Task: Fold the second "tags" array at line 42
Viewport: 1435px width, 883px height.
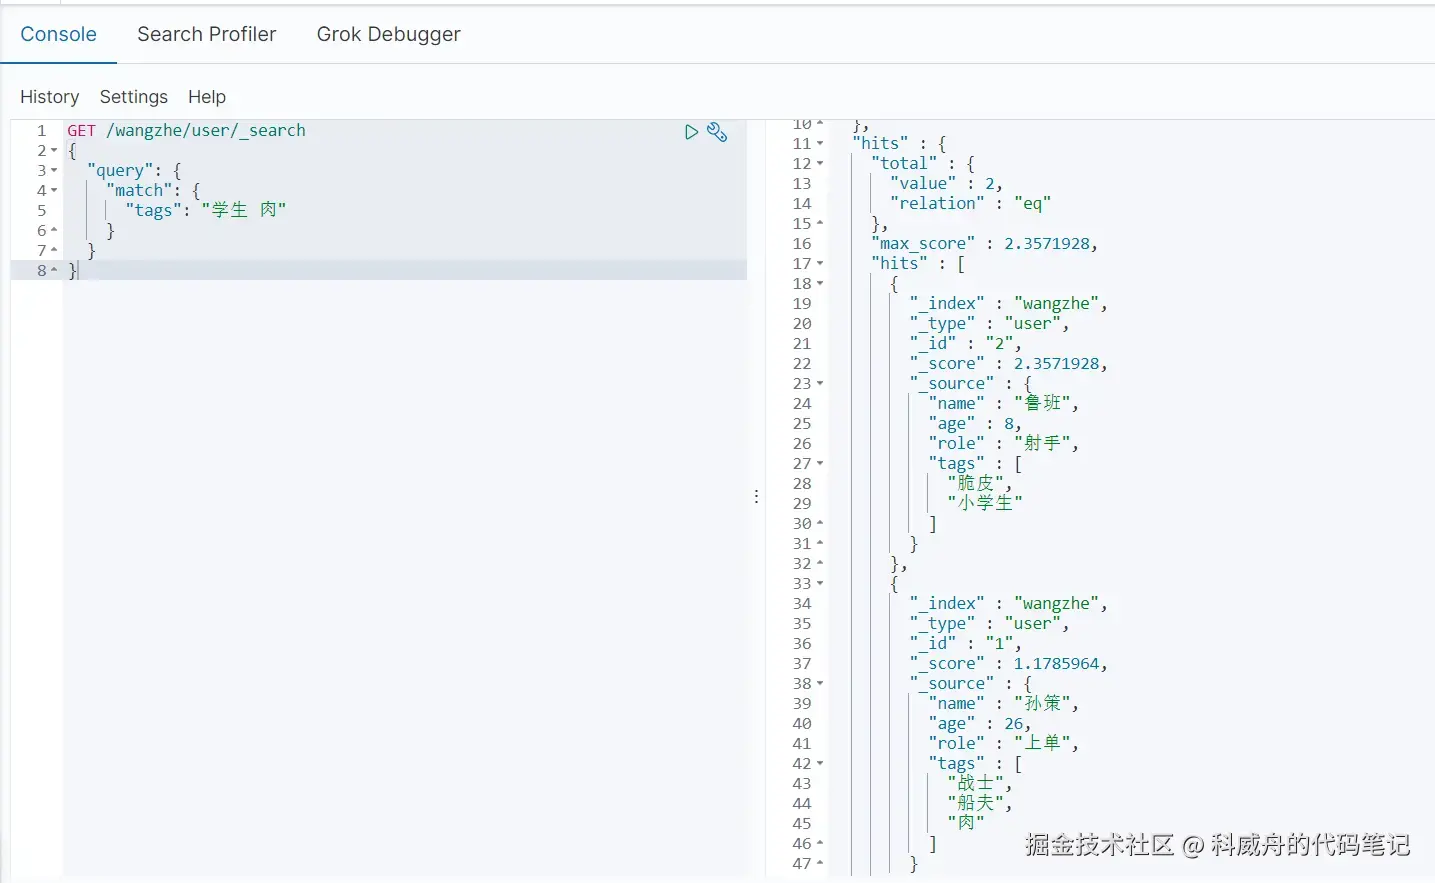Action: click(x=820, y=764)
